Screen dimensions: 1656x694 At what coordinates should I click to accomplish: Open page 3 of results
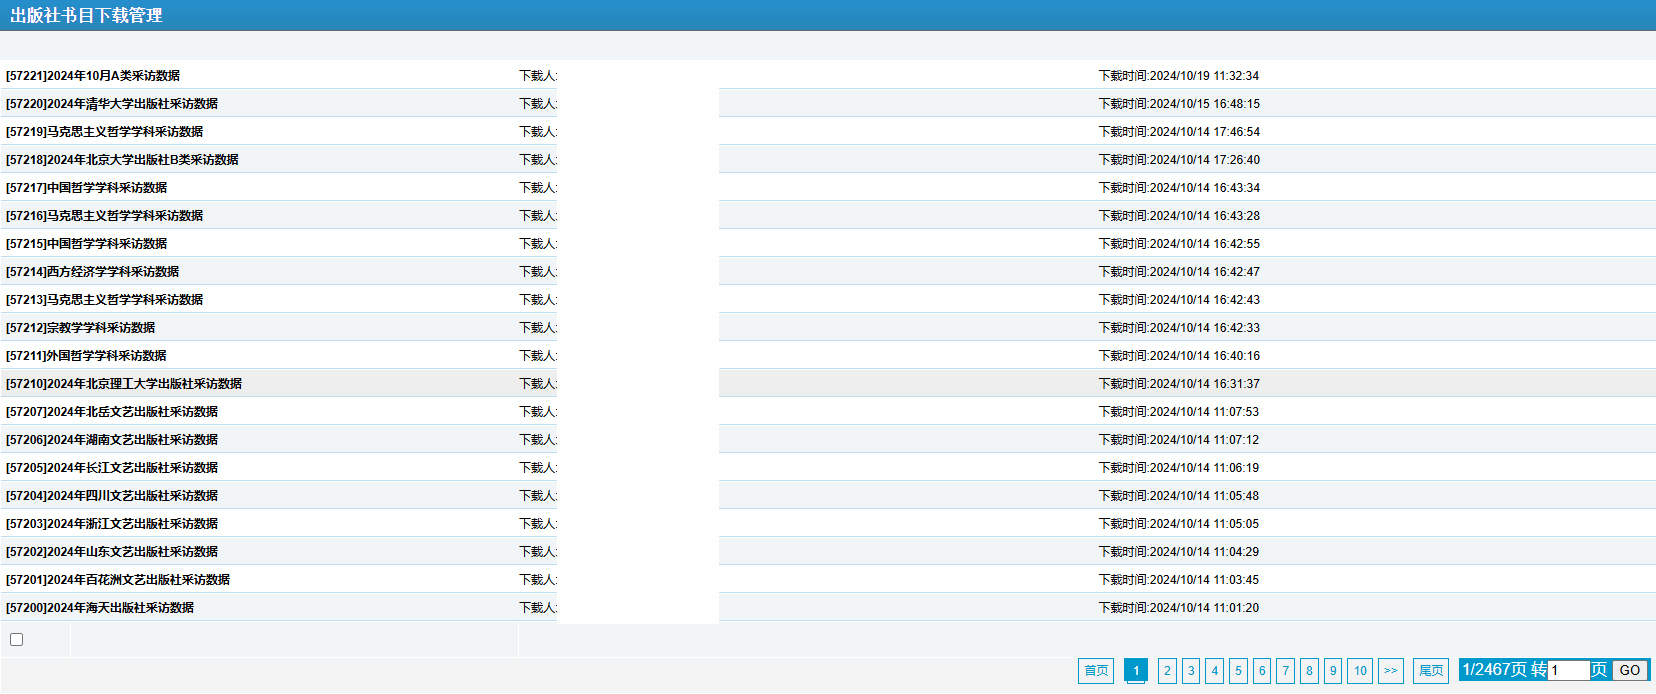[1191, 671]
